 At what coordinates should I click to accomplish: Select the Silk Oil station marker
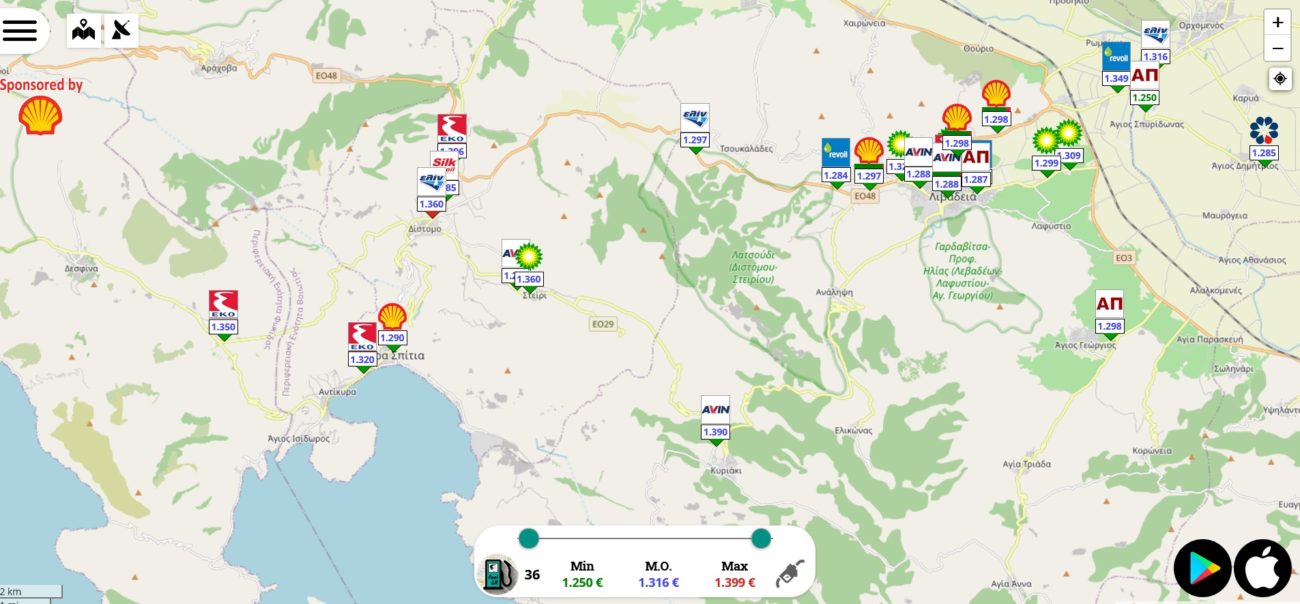(x=445, y=162)
